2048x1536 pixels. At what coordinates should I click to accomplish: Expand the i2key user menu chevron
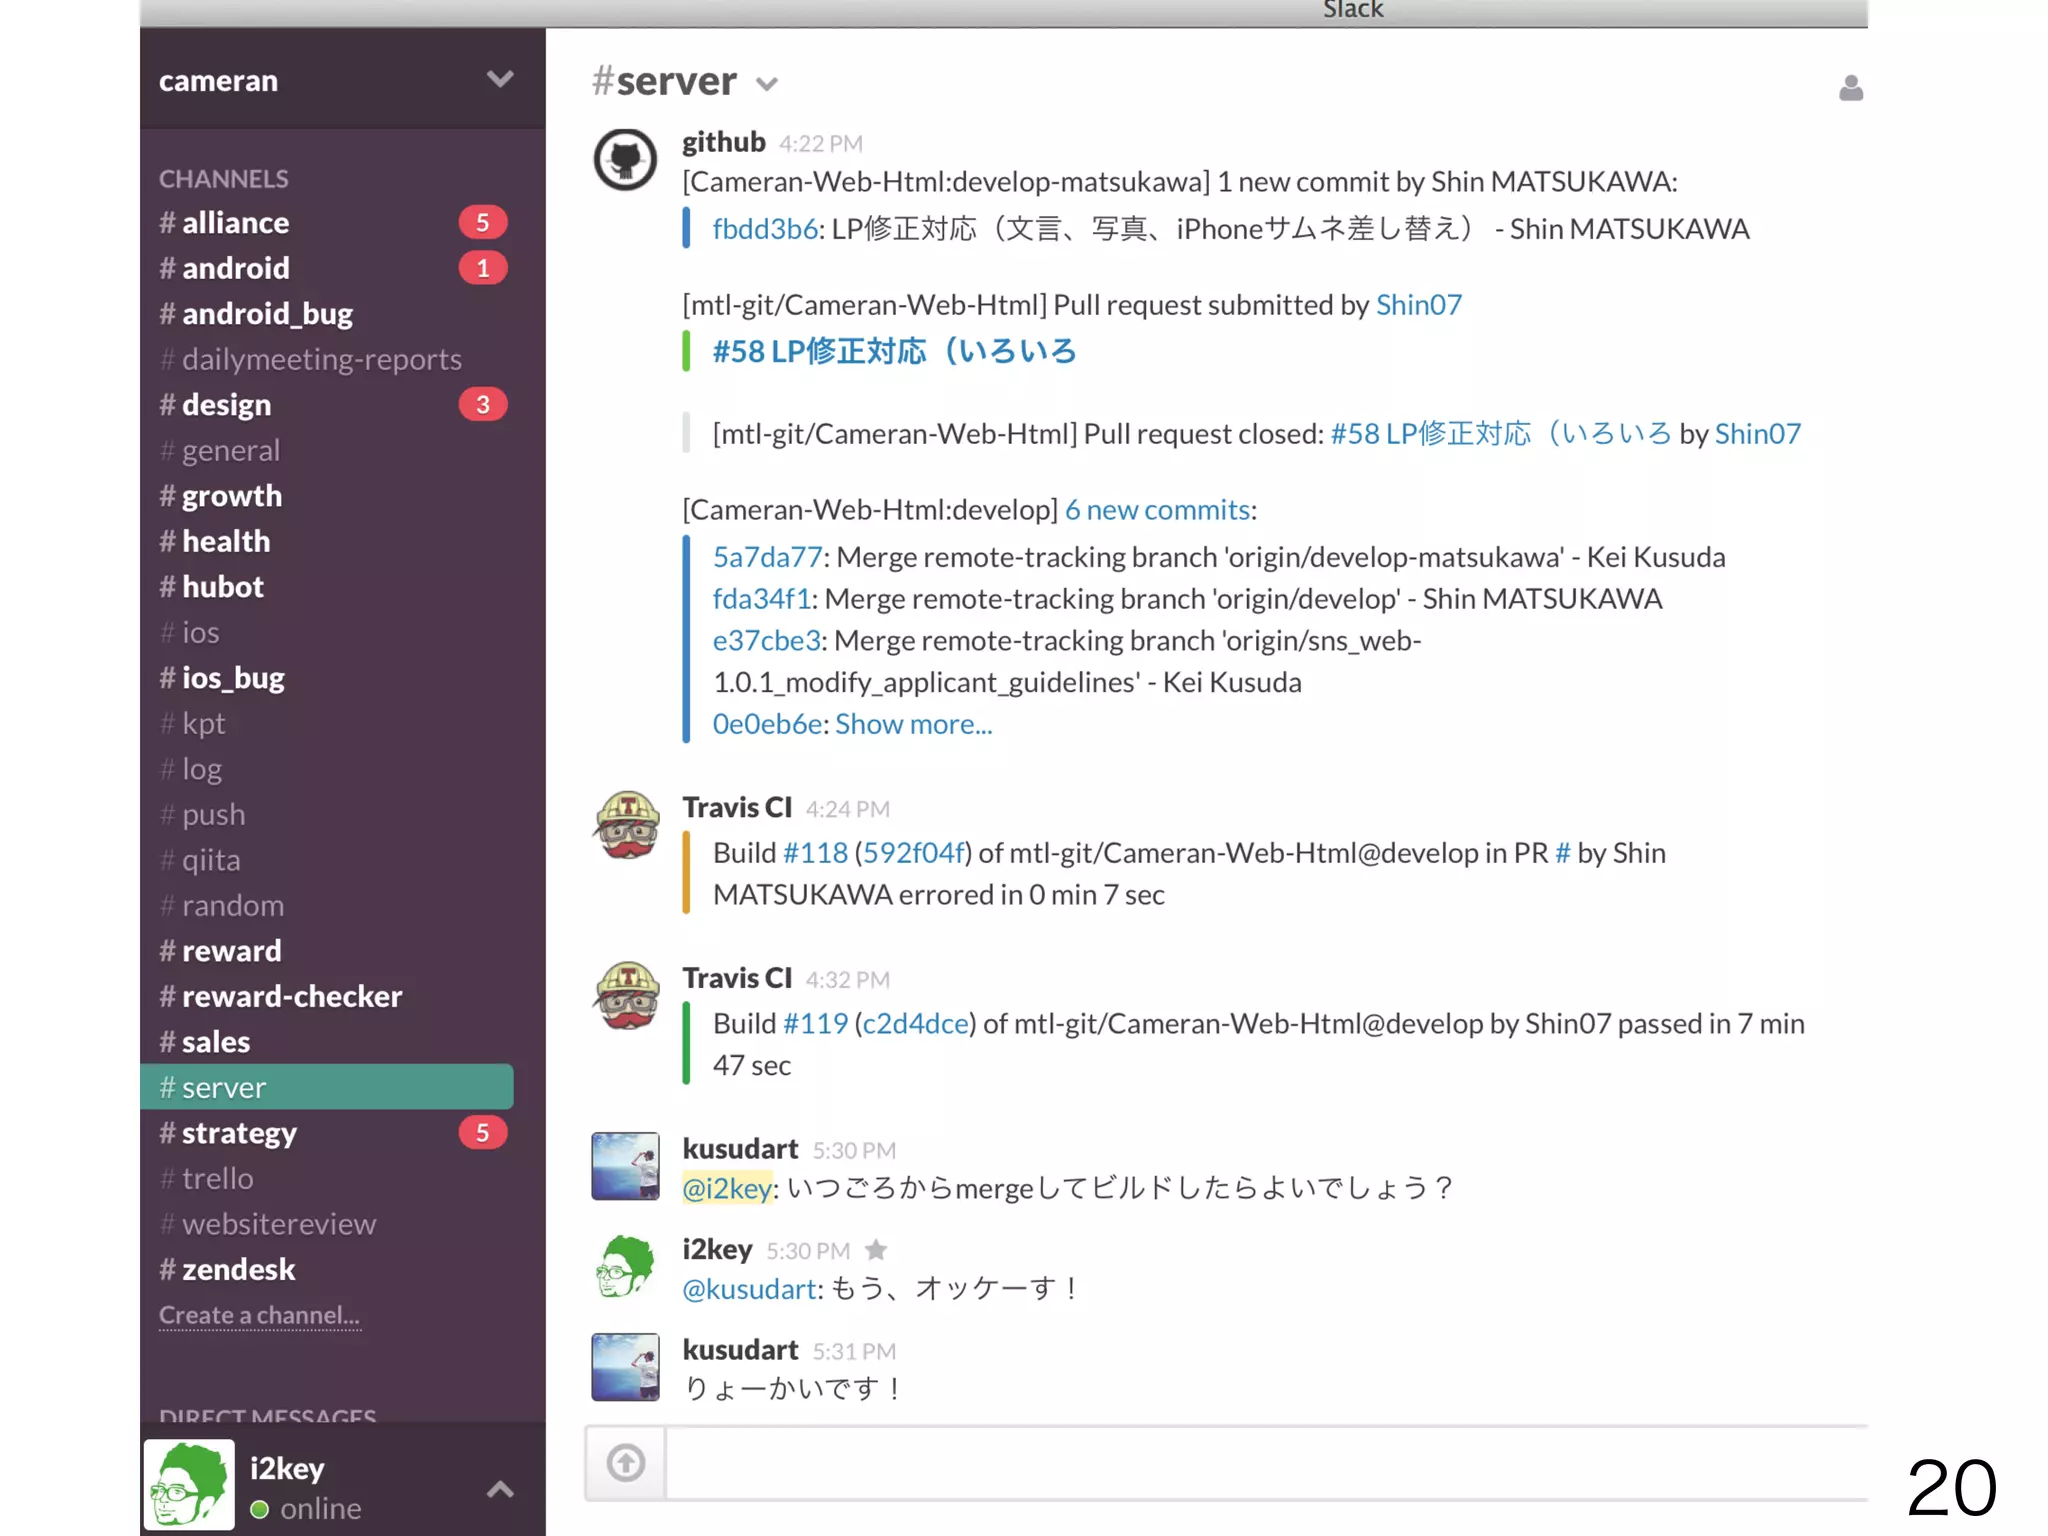500,1489
